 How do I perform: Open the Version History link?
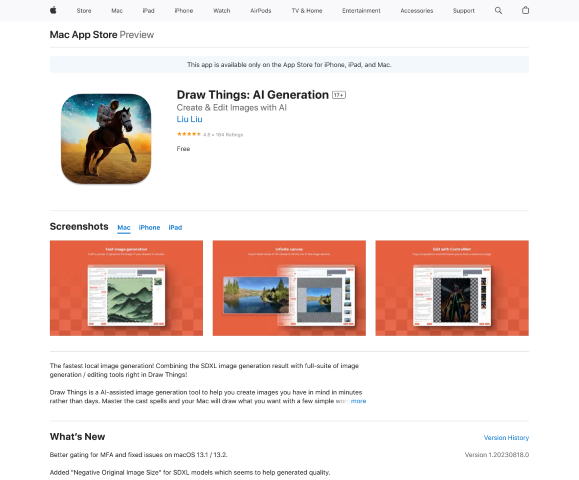(506, 438)
